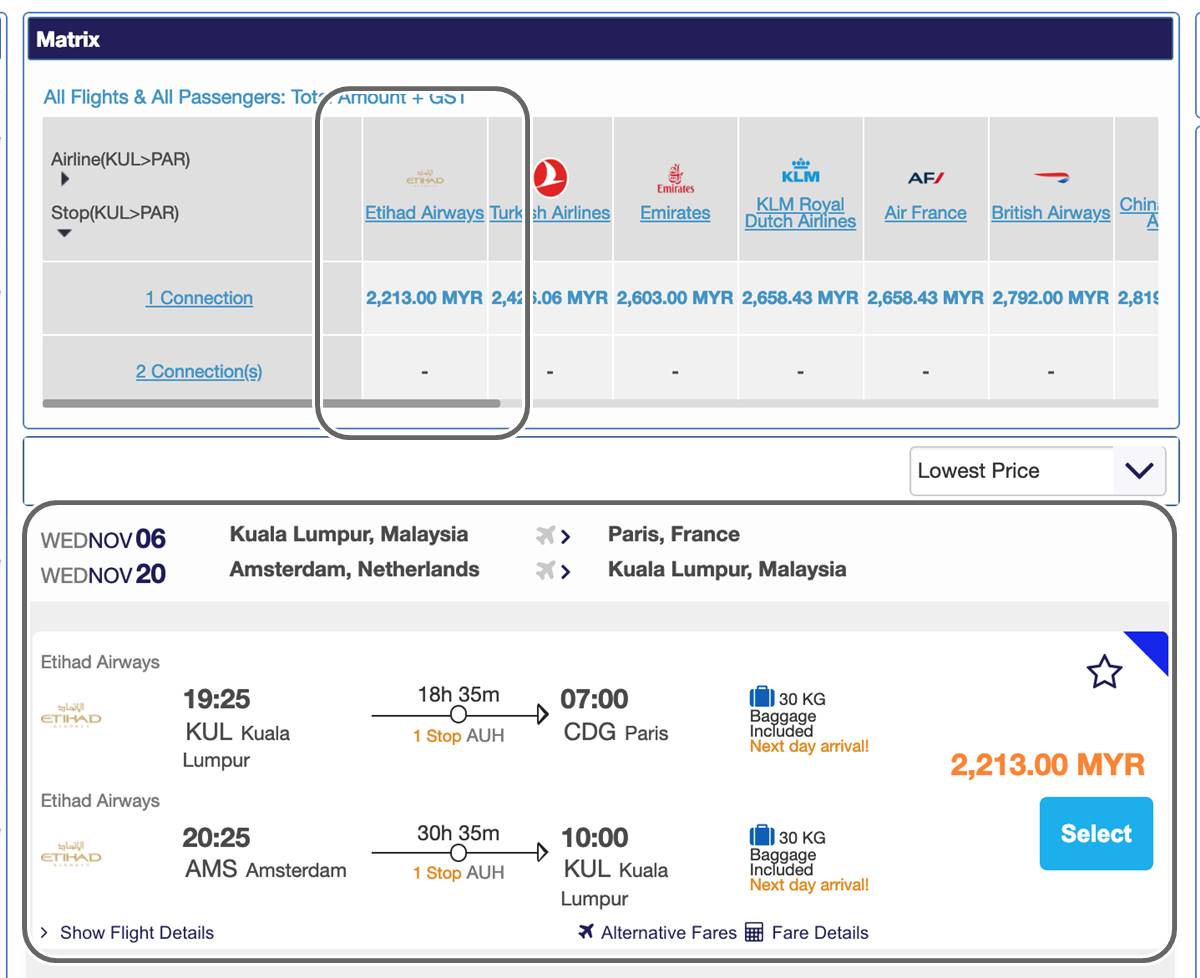This screenshot has height=978, width=1200.
Task: Click the Paris, France destination text
Action: tap(674, 534)
